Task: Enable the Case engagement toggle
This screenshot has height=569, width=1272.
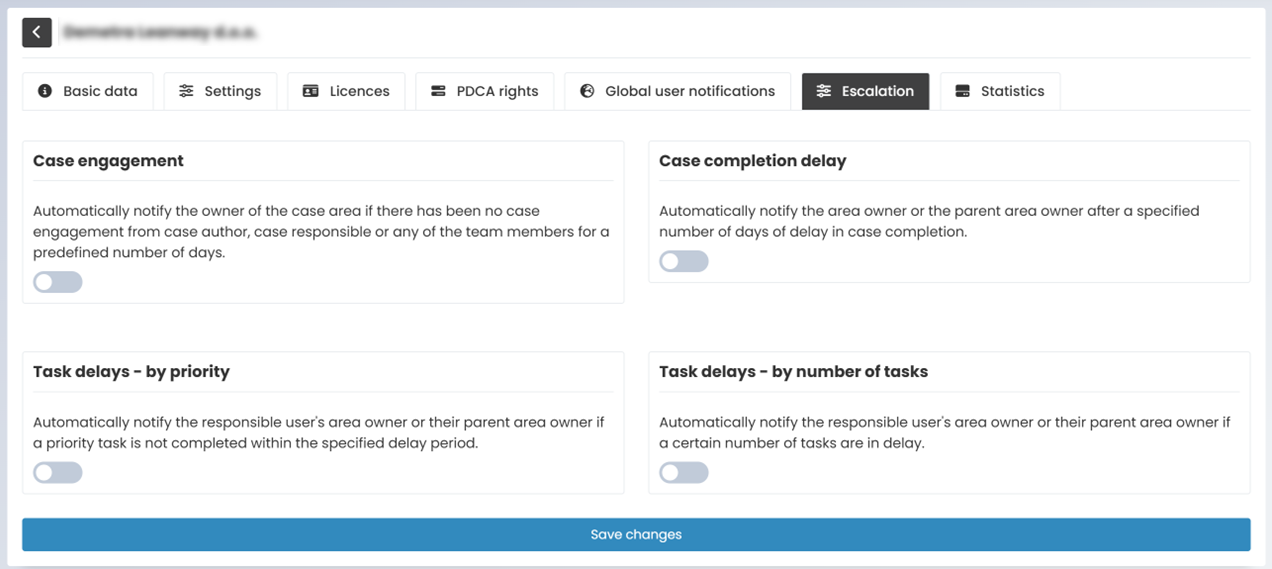Action: tap(58, 282)
